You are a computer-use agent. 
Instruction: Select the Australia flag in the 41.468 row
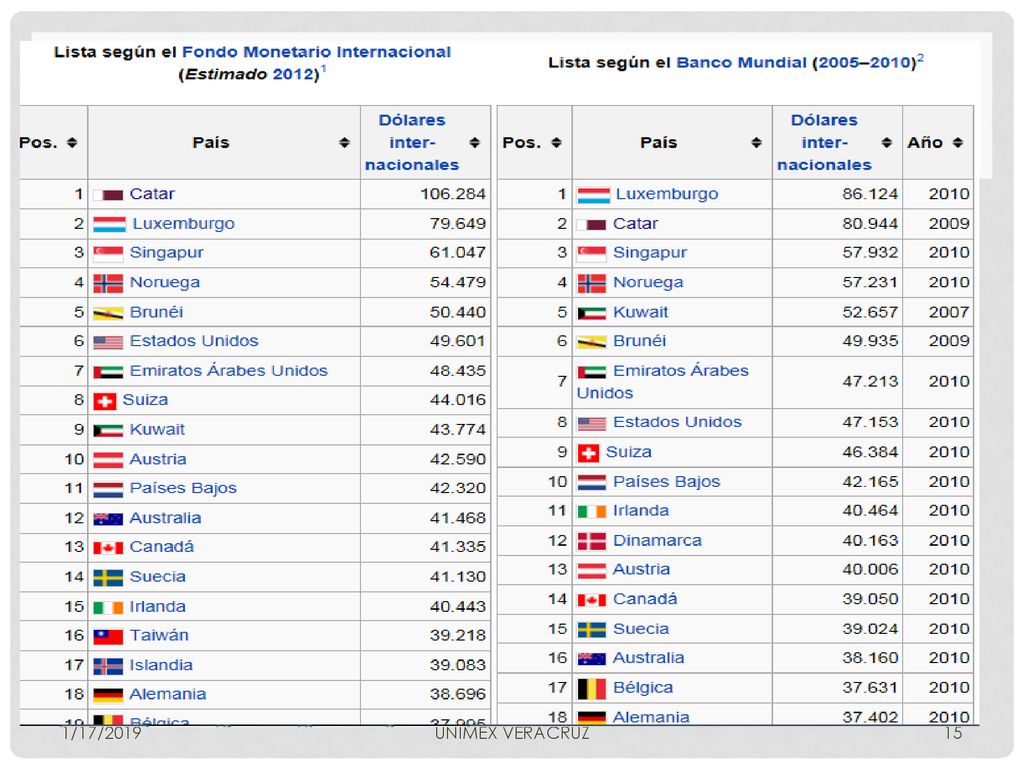[108, 519]
